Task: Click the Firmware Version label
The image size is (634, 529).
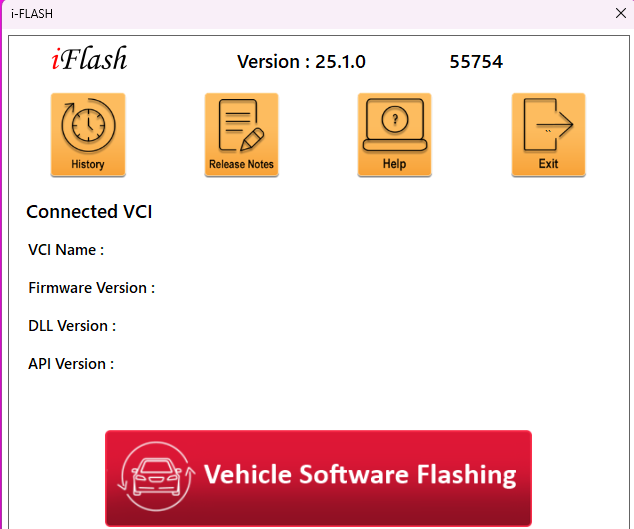Action: pos(91,288)
